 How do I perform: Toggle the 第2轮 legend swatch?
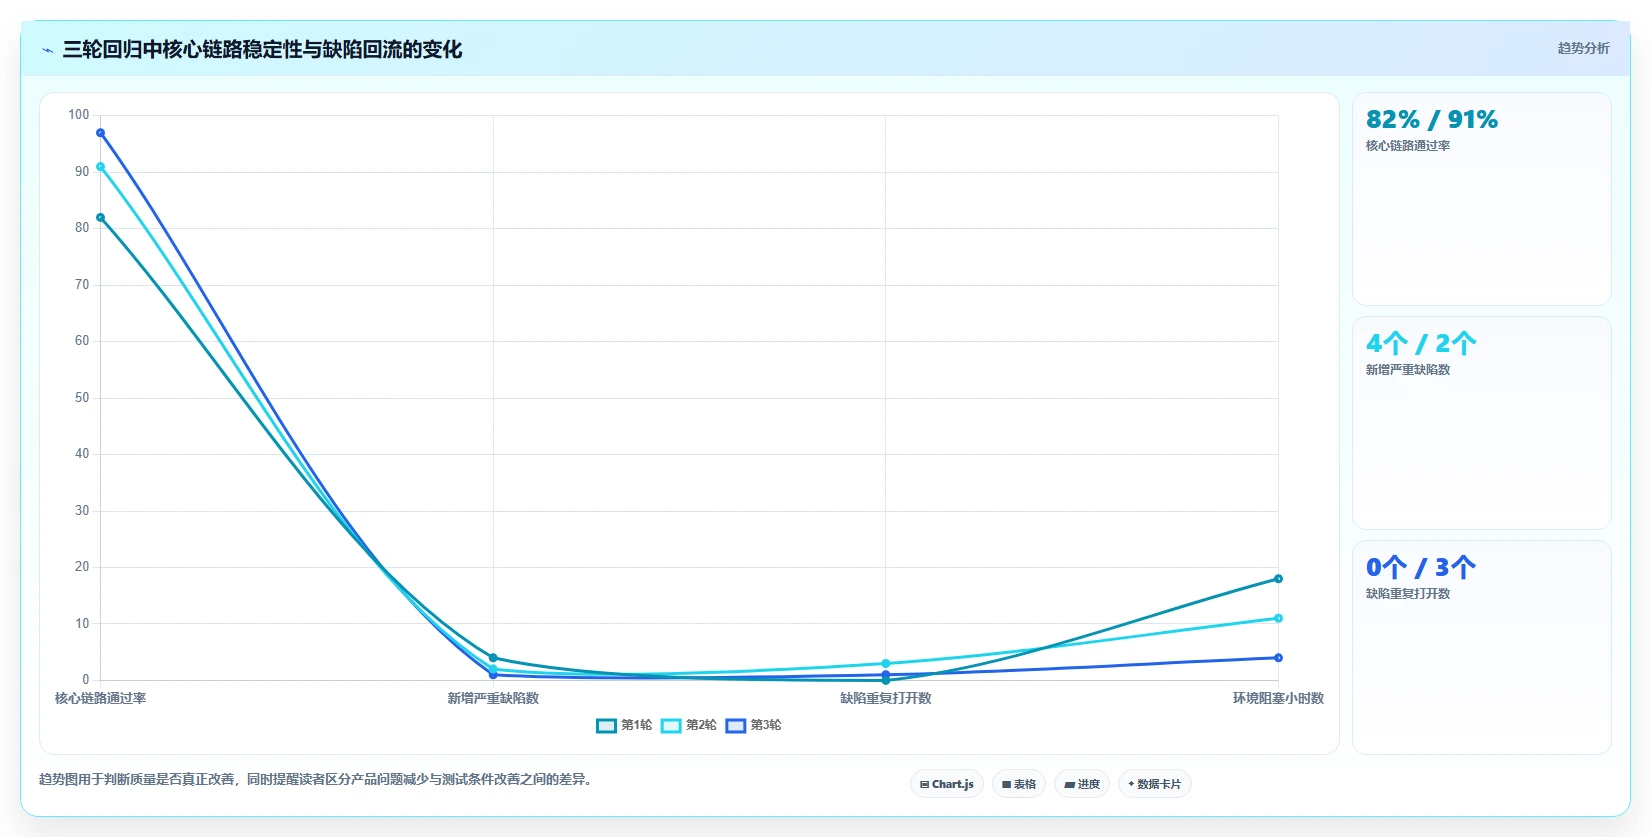click(671, 726)
